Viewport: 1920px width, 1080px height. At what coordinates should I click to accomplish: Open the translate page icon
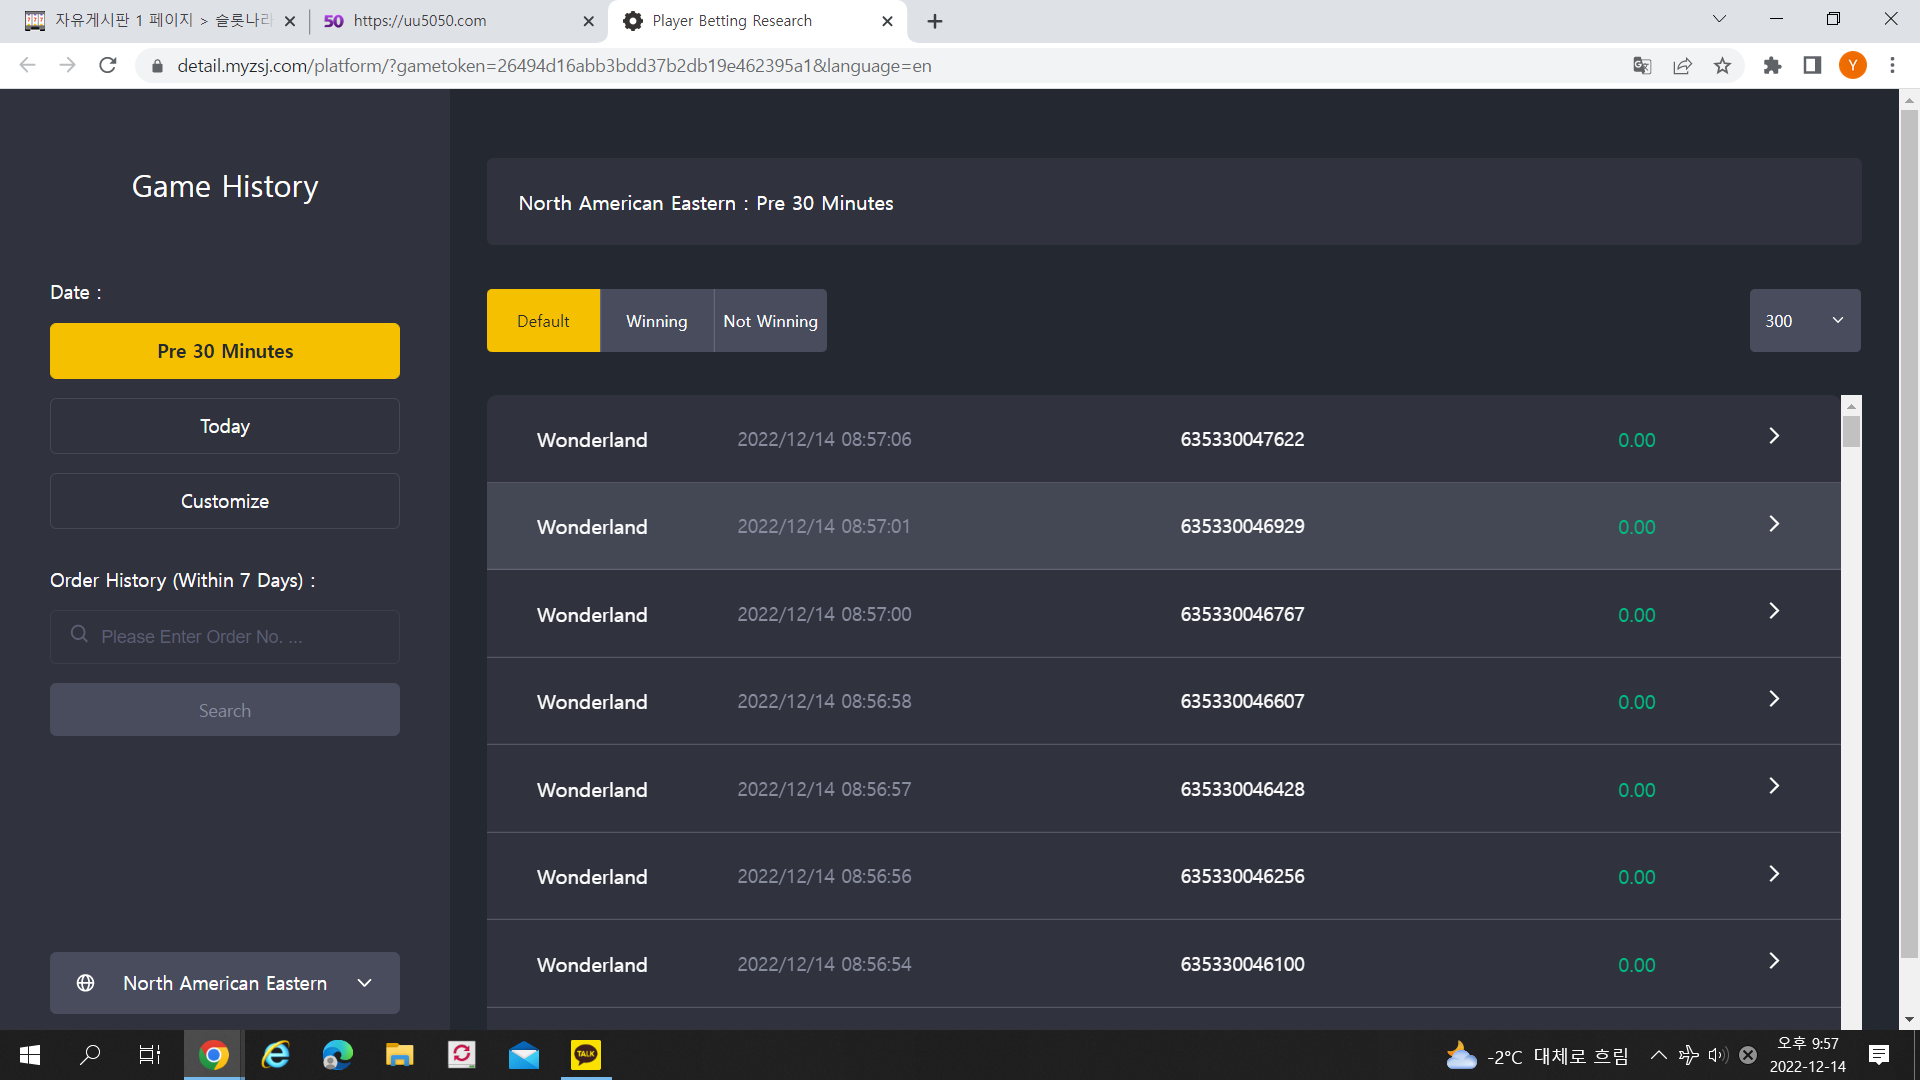coord(1642,65)
